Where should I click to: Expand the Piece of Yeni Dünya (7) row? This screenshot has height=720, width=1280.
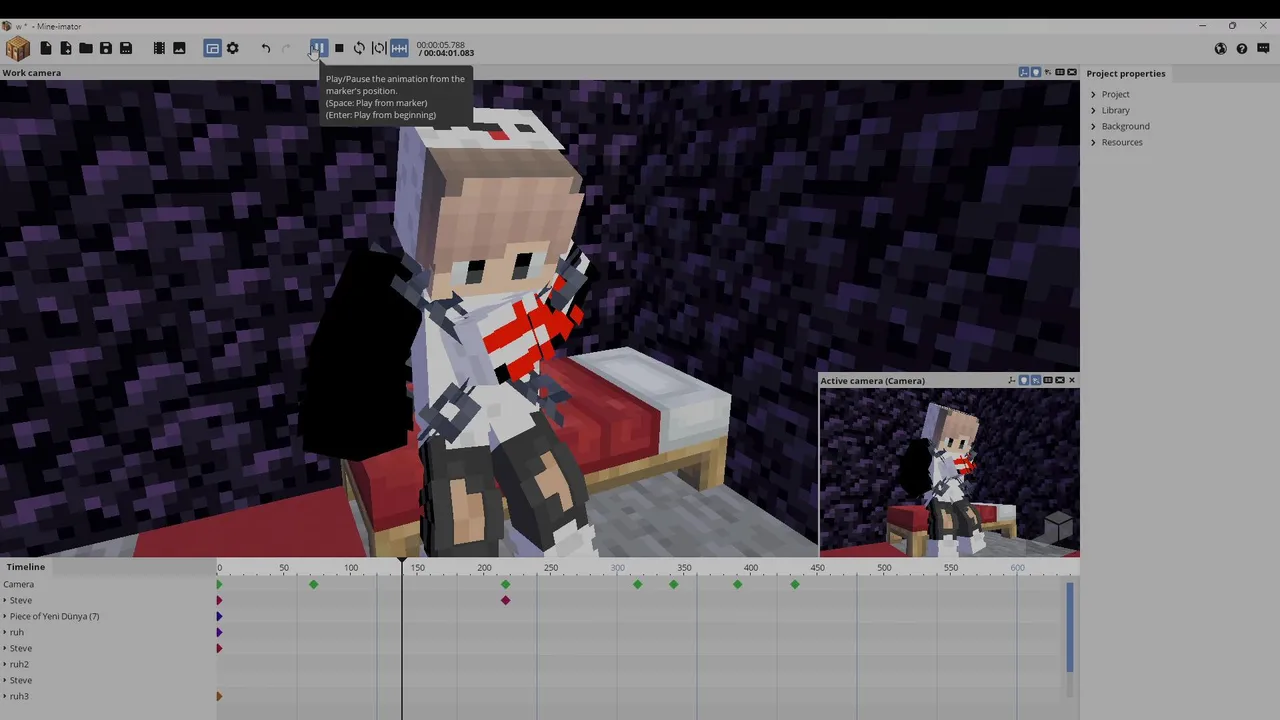click(5, 616)
